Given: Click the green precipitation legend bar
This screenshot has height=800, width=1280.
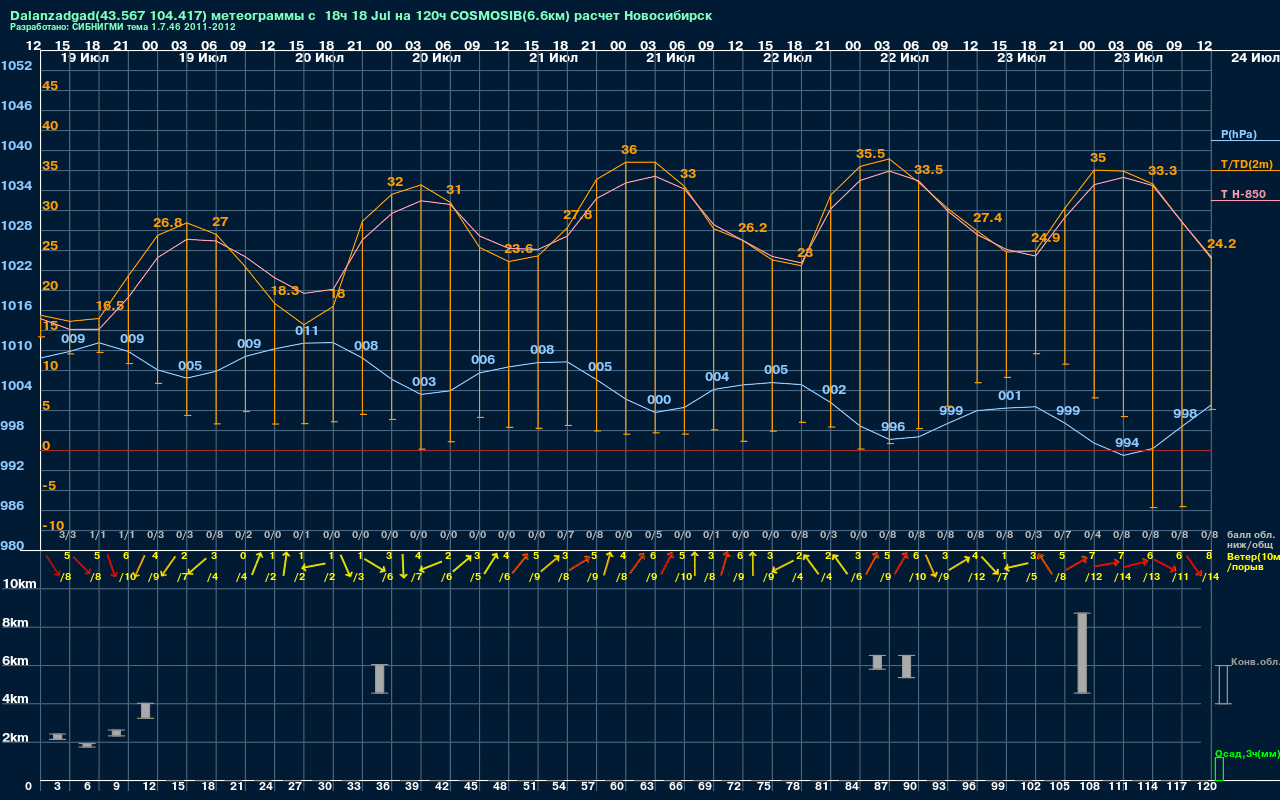Looking at the screenshot, I should (1218, 770).
